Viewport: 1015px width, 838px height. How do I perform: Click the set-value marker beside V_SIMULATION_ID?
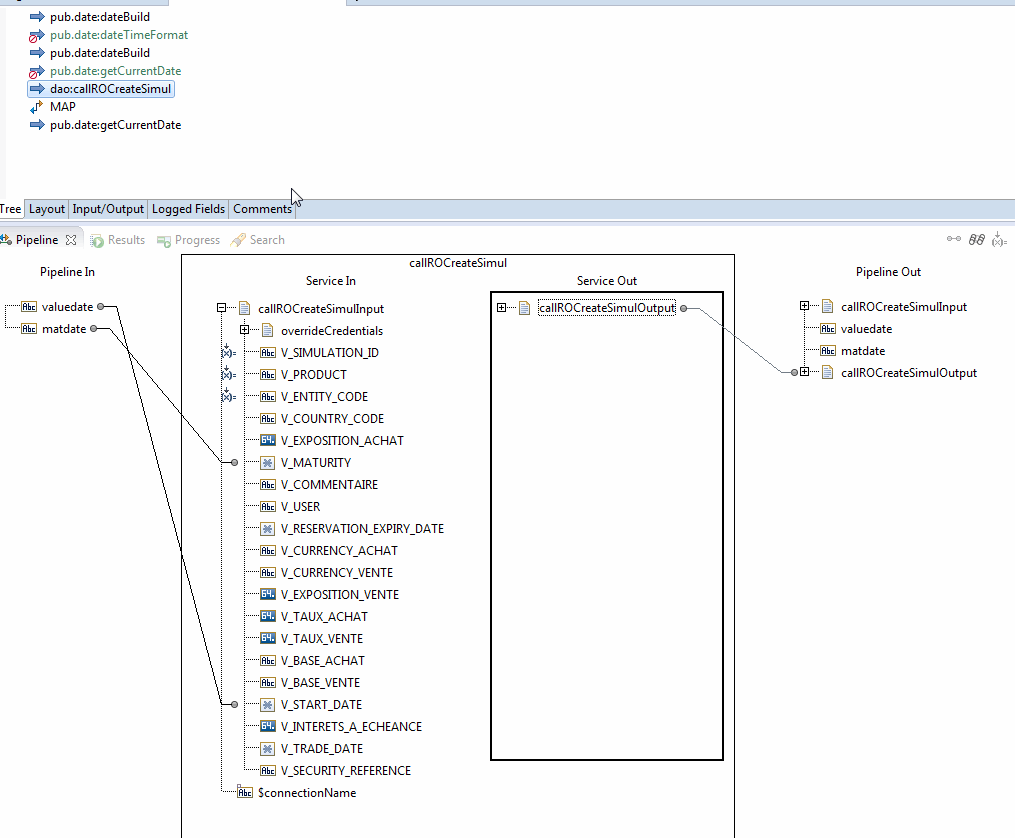229,351
